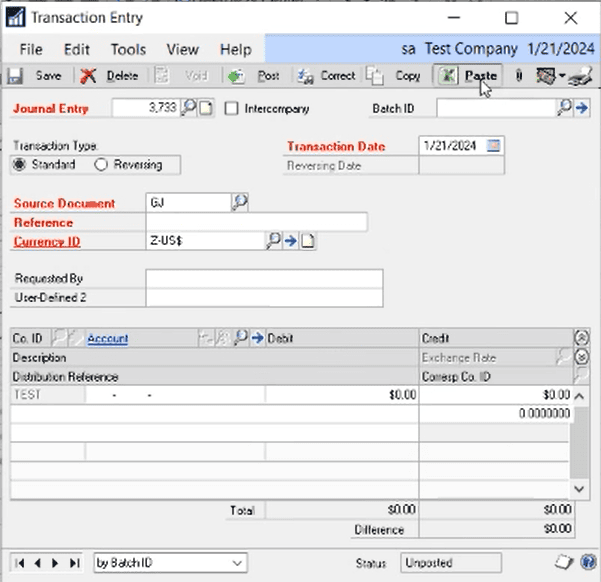This screenshot has width=601, height=582.
Task: Click the Batch ID blue arrow
Action: tap(582, 108)
